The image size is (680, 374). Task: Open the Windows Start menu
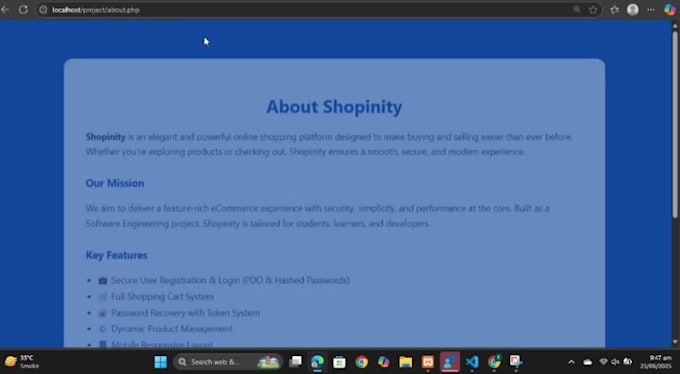(160, 362)
